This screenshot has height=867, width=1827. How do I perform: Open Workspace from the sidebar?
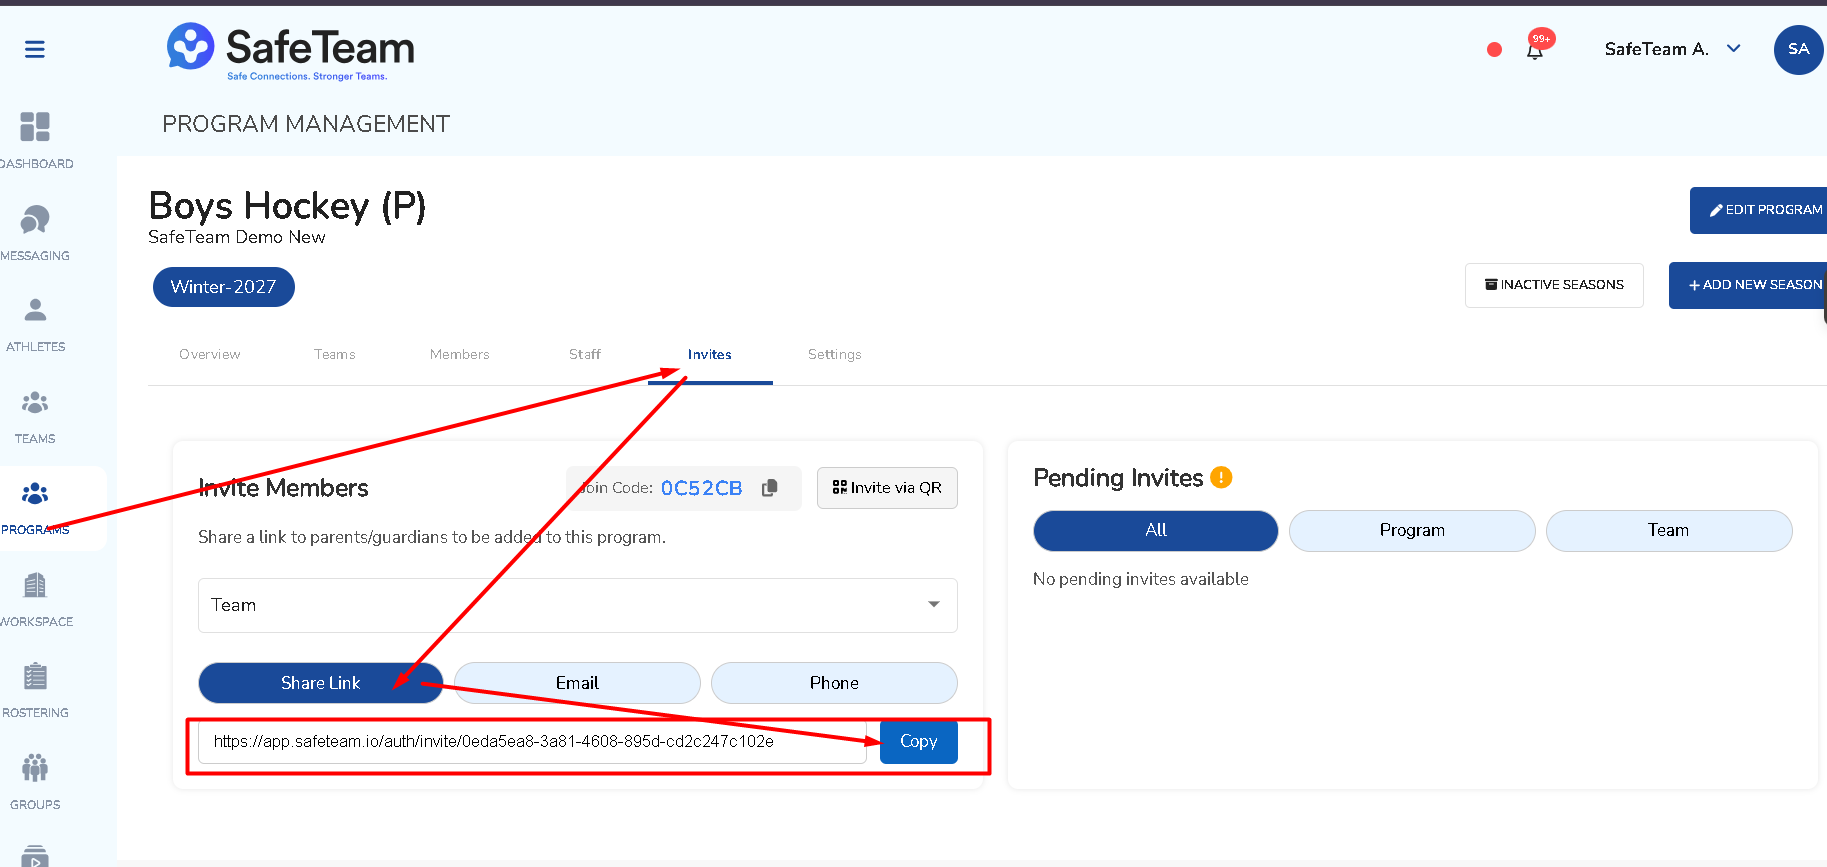pyautogui.click(x=35, y=599)
